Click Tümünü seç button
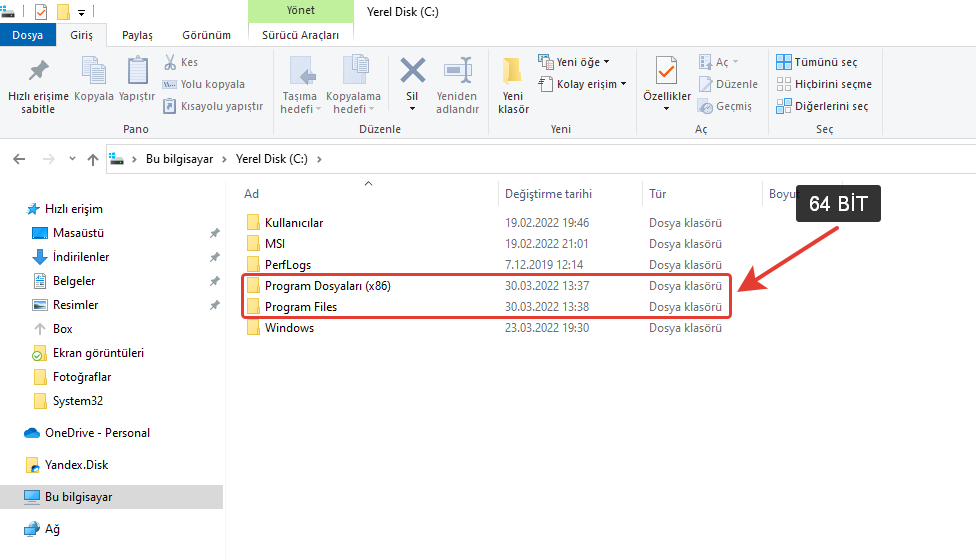Image resolution: width=976 pixels, height=560 pixels. pyautogui.click(x=816, y=62)
